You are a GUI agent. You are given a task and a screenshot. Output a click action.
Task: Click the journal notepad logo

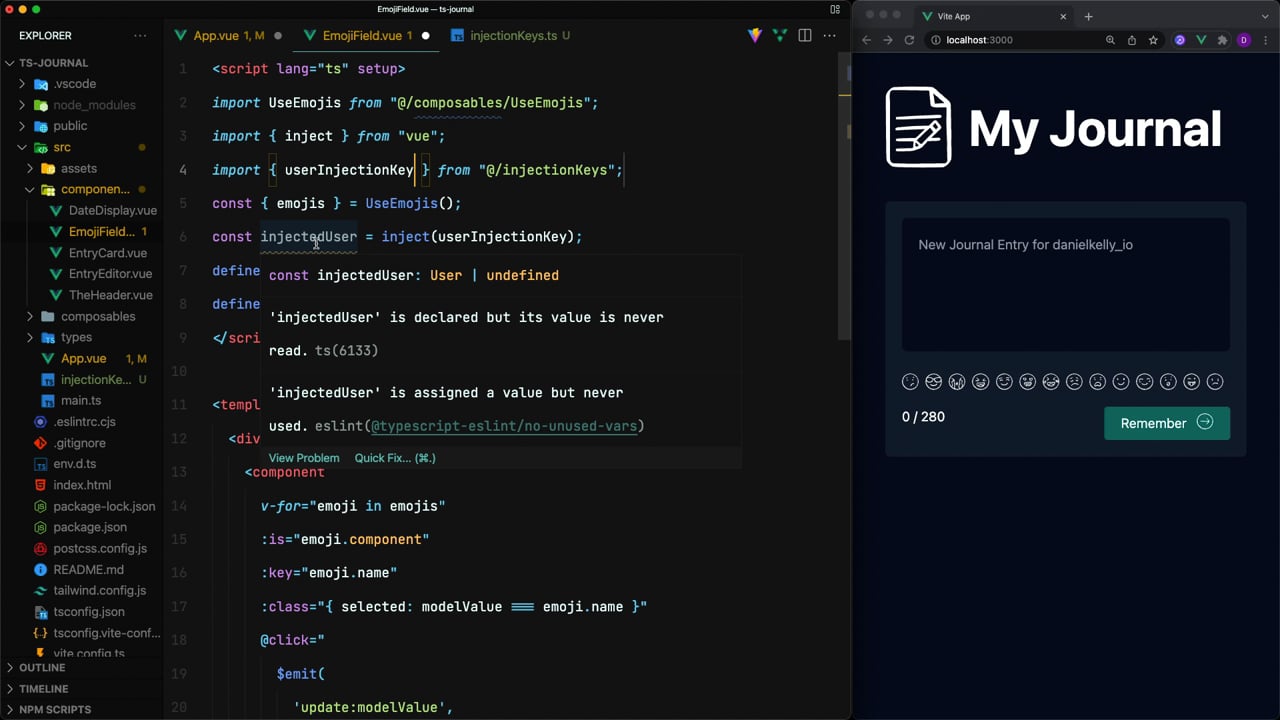pos(918,127)
